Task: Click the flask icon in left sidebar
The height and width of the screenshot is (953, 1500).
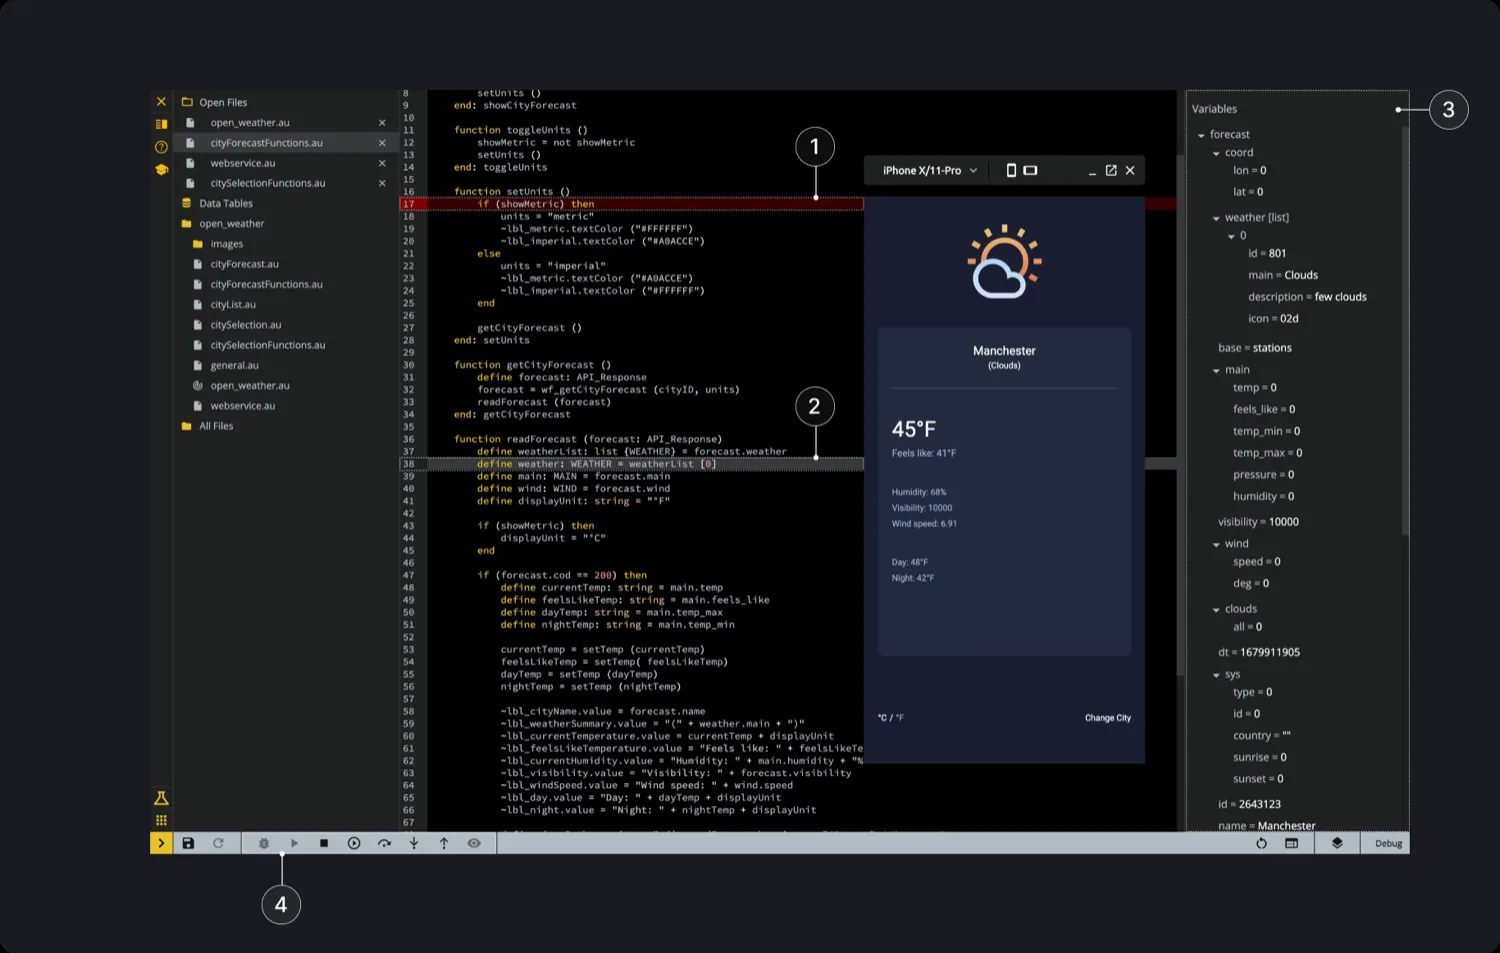Action: tap(161, 798)
